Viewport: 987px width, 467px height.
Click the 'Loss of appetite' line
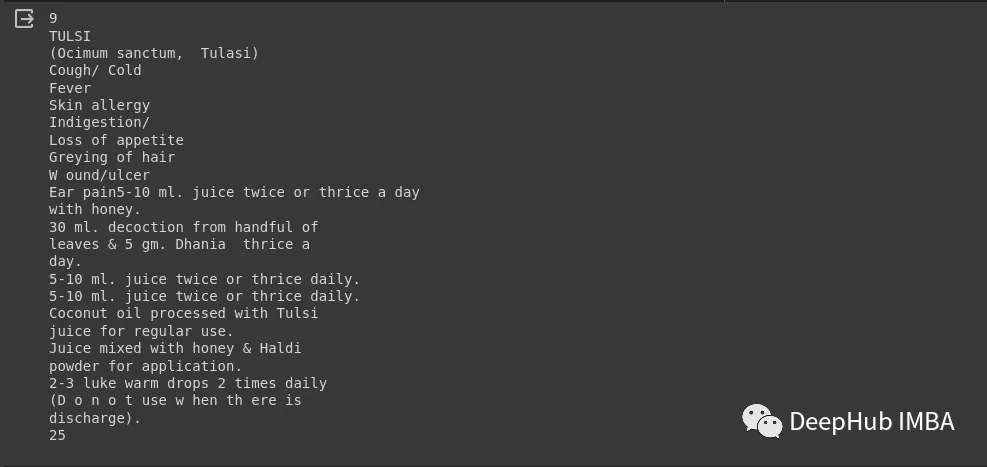(116, 140)
